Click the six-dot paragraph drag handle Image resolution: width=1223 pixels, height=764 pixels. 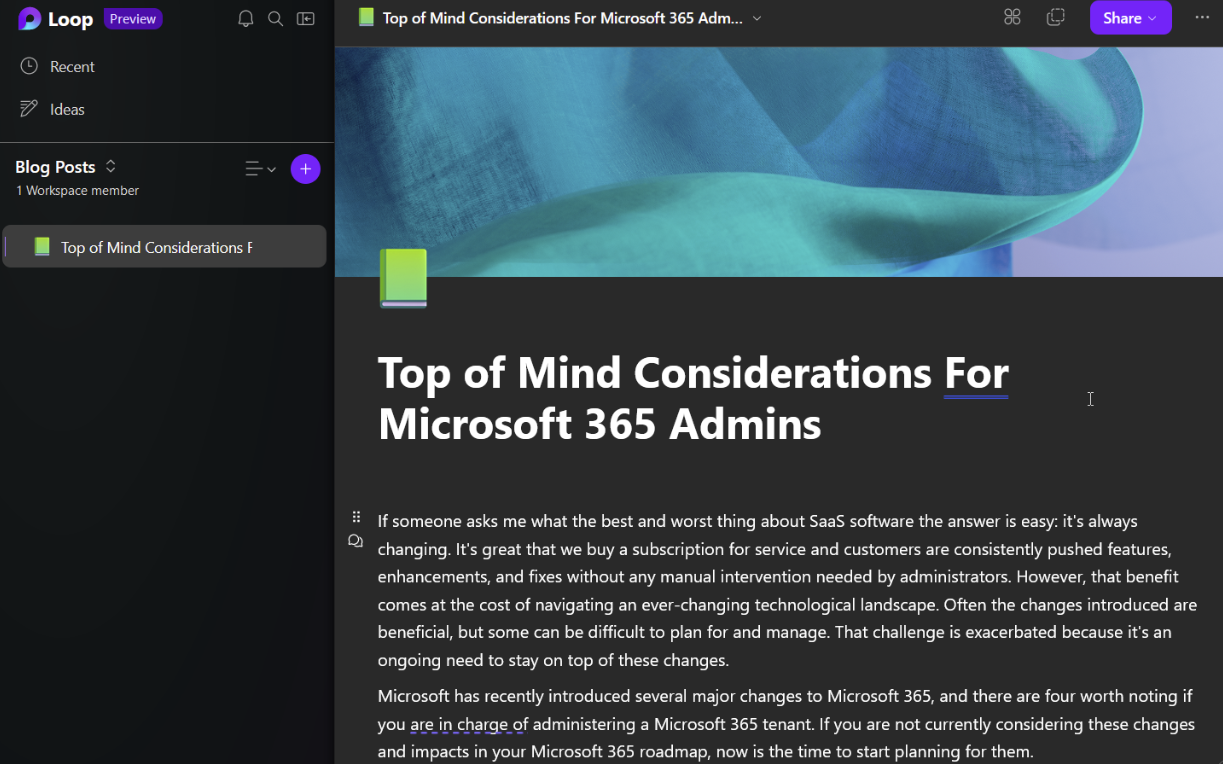click(356, 517)
